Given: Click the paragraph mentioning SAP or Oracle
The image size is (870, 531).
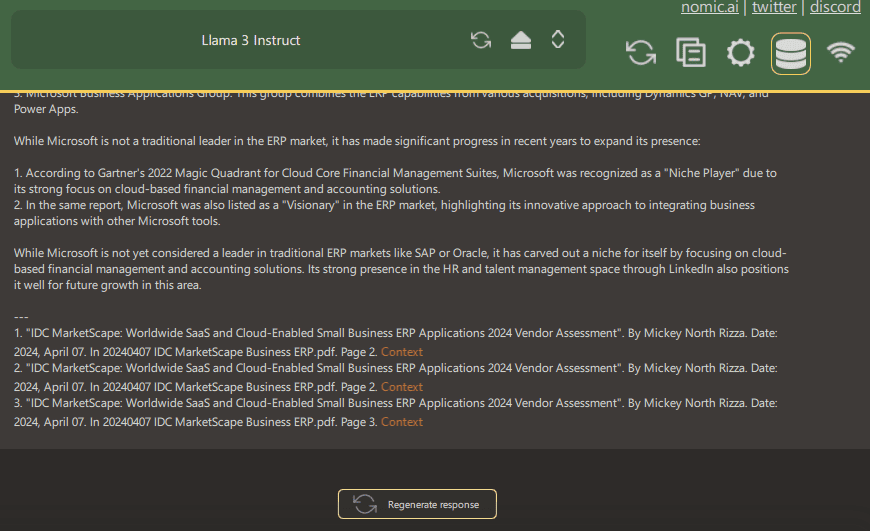Looking at the screenshot, I should (400, 269).
